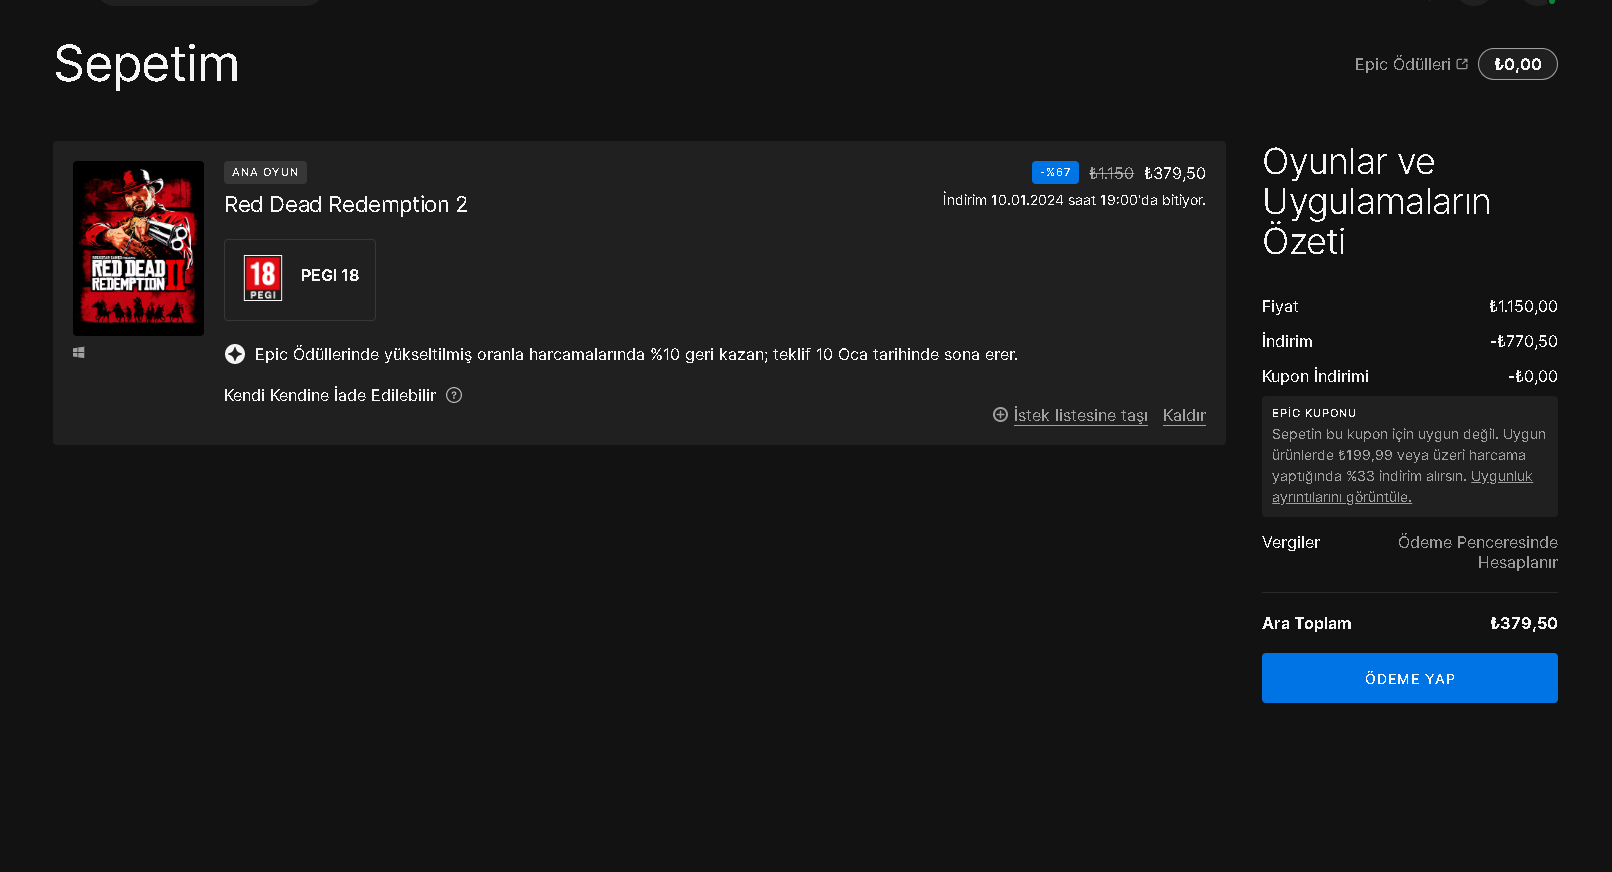1612x872 pixels.
Task: Open the Red Dead Redemption 2 title link
Action: pyautogui.click(x=346, y=205)
